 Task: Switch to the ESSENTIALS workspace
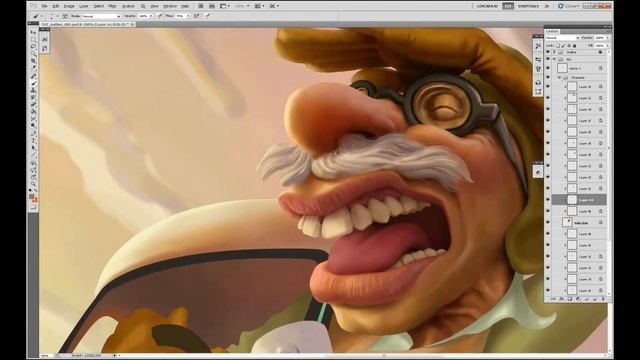pyautogui.click(x=529, y=6)
